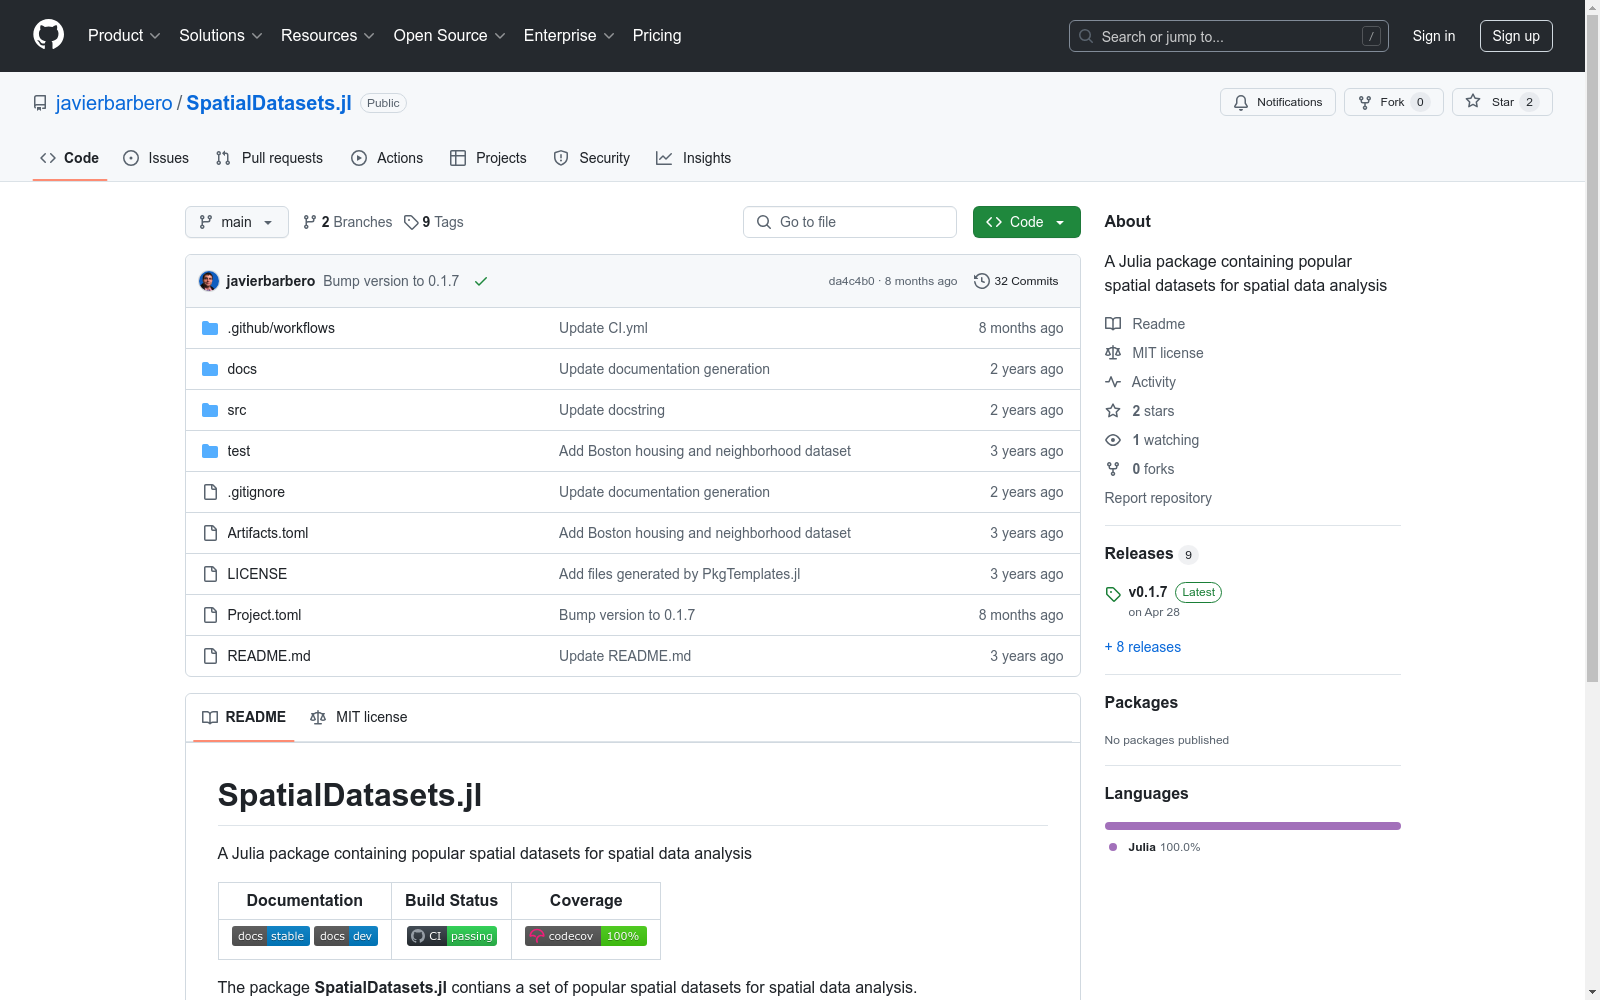
Task: Click the Go to file search field
Action: tap(850, 222)
